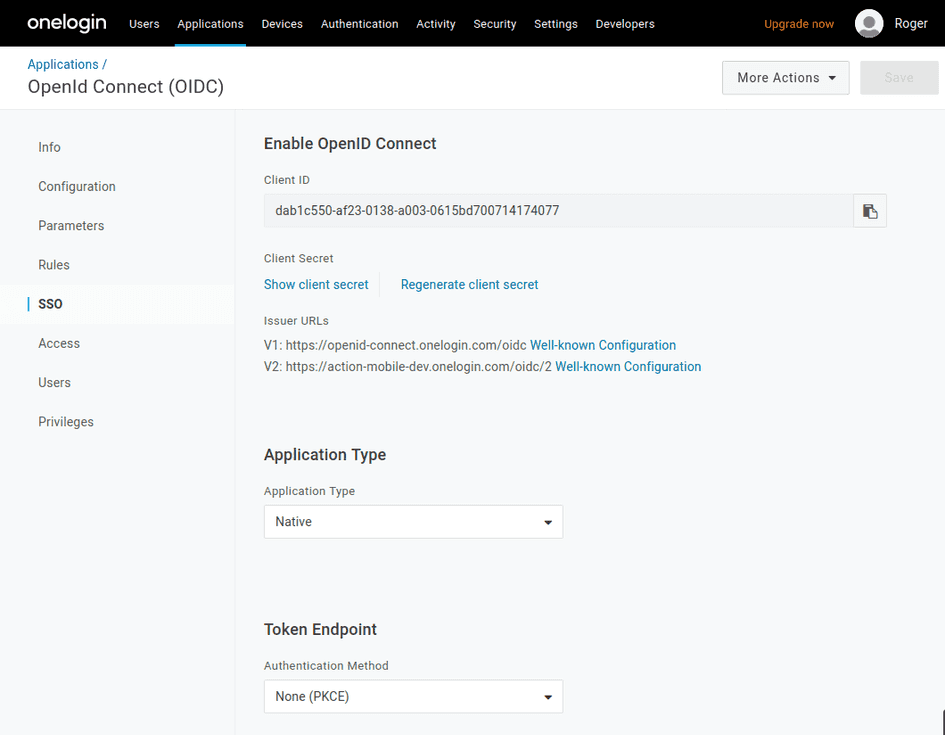Select Configuration in the sidebar

click(x=76, y=186)
